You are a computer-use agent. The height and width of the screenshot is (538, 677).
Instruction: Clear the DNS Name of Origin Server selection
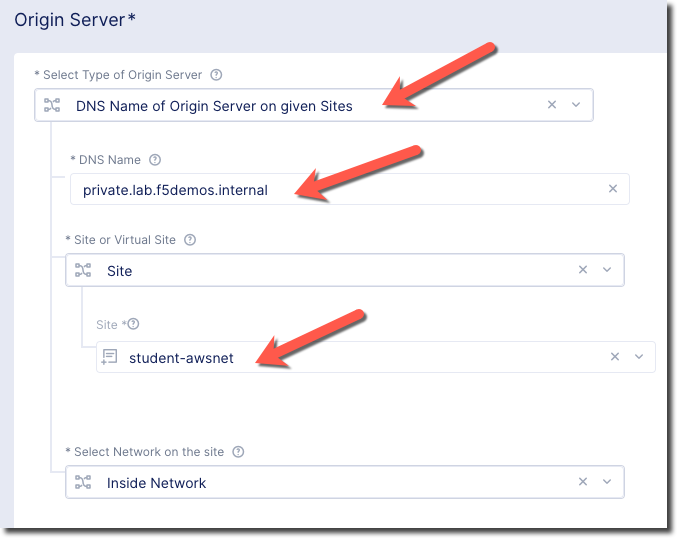(x=552, y=104)
